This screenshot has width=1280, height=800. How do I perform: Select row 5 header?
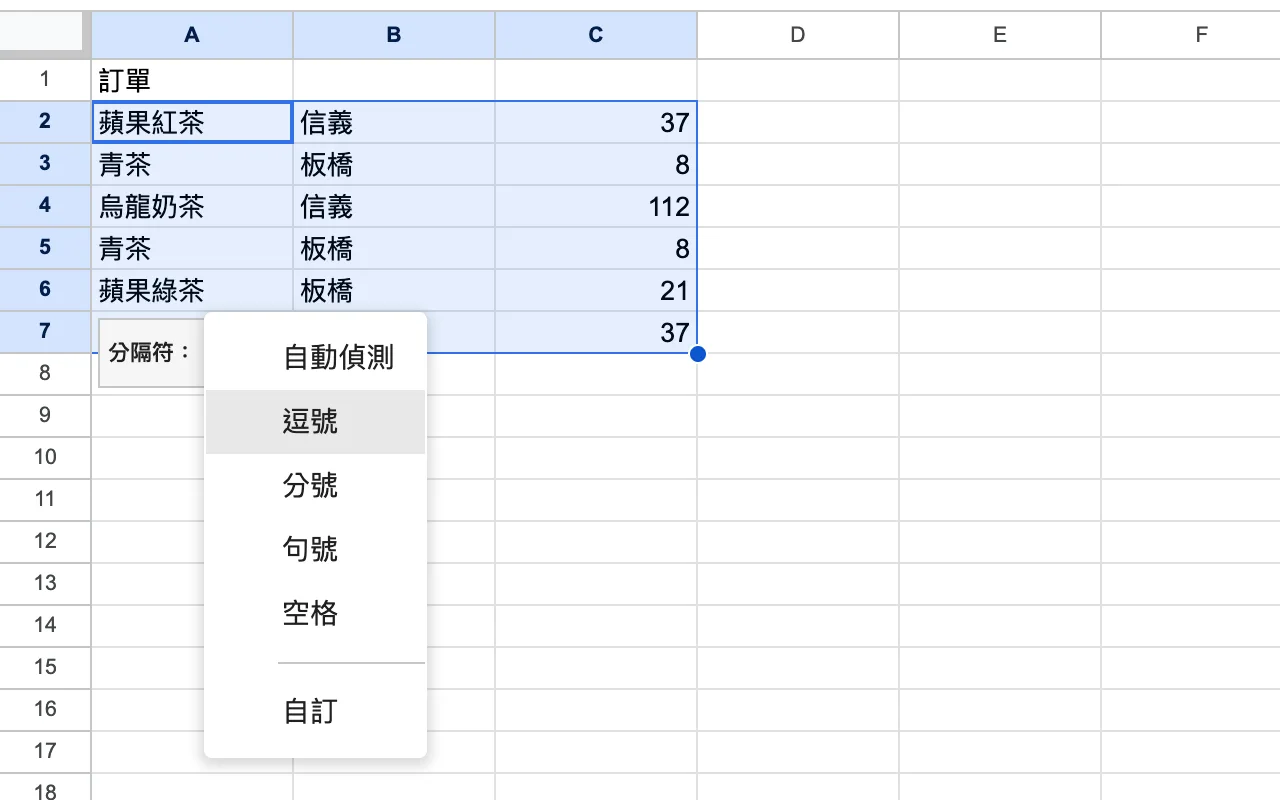click(45, 248)
